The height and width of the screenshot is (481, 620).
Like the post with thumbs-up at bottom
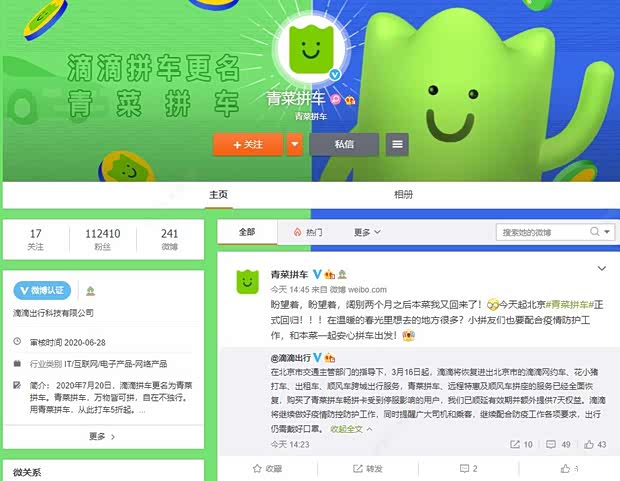click(569, 469)
